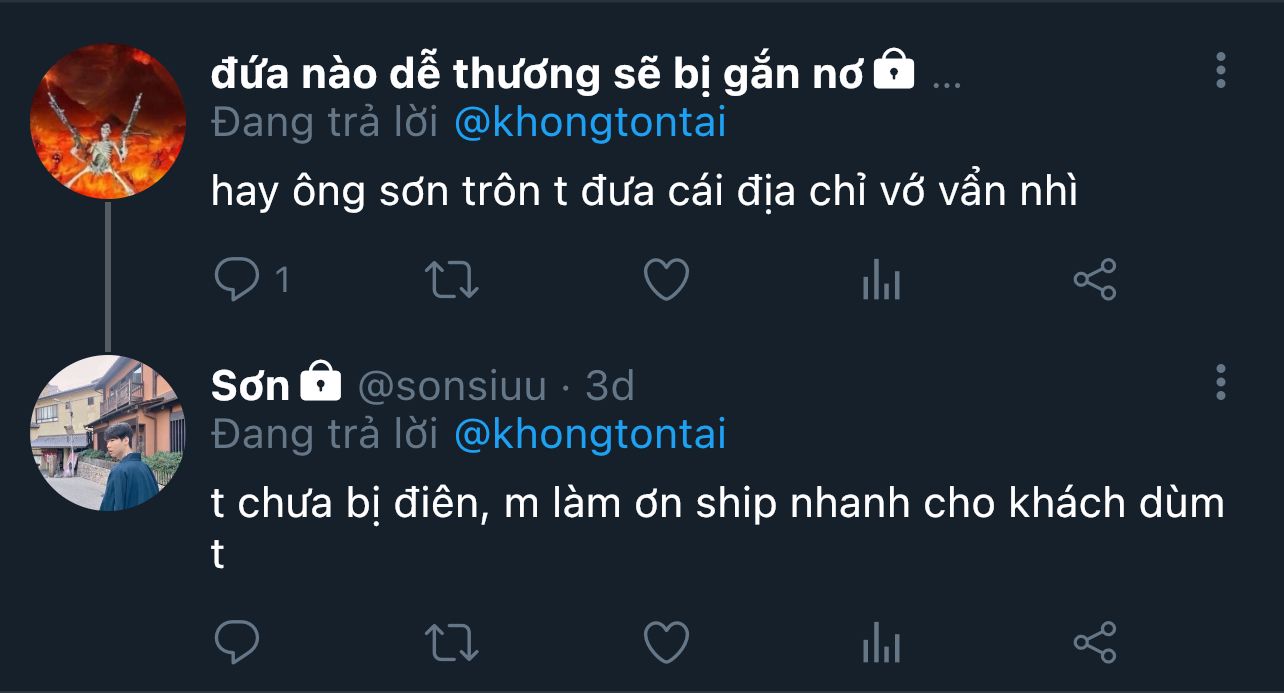View analytics of Sơn's tweet
The image size is (1284, 693).
pyautogui.click(x=881, y=643)
